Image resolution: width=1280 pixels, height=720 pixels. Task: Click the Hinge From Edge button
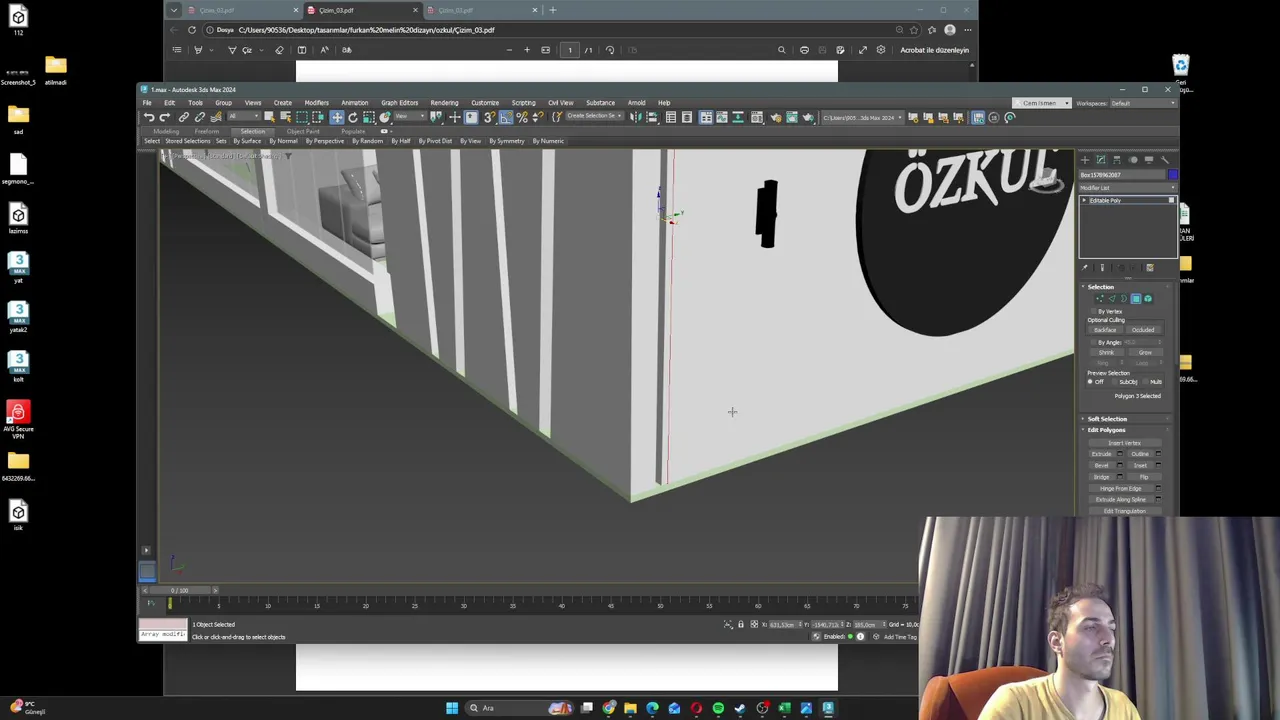(1120, 488)
